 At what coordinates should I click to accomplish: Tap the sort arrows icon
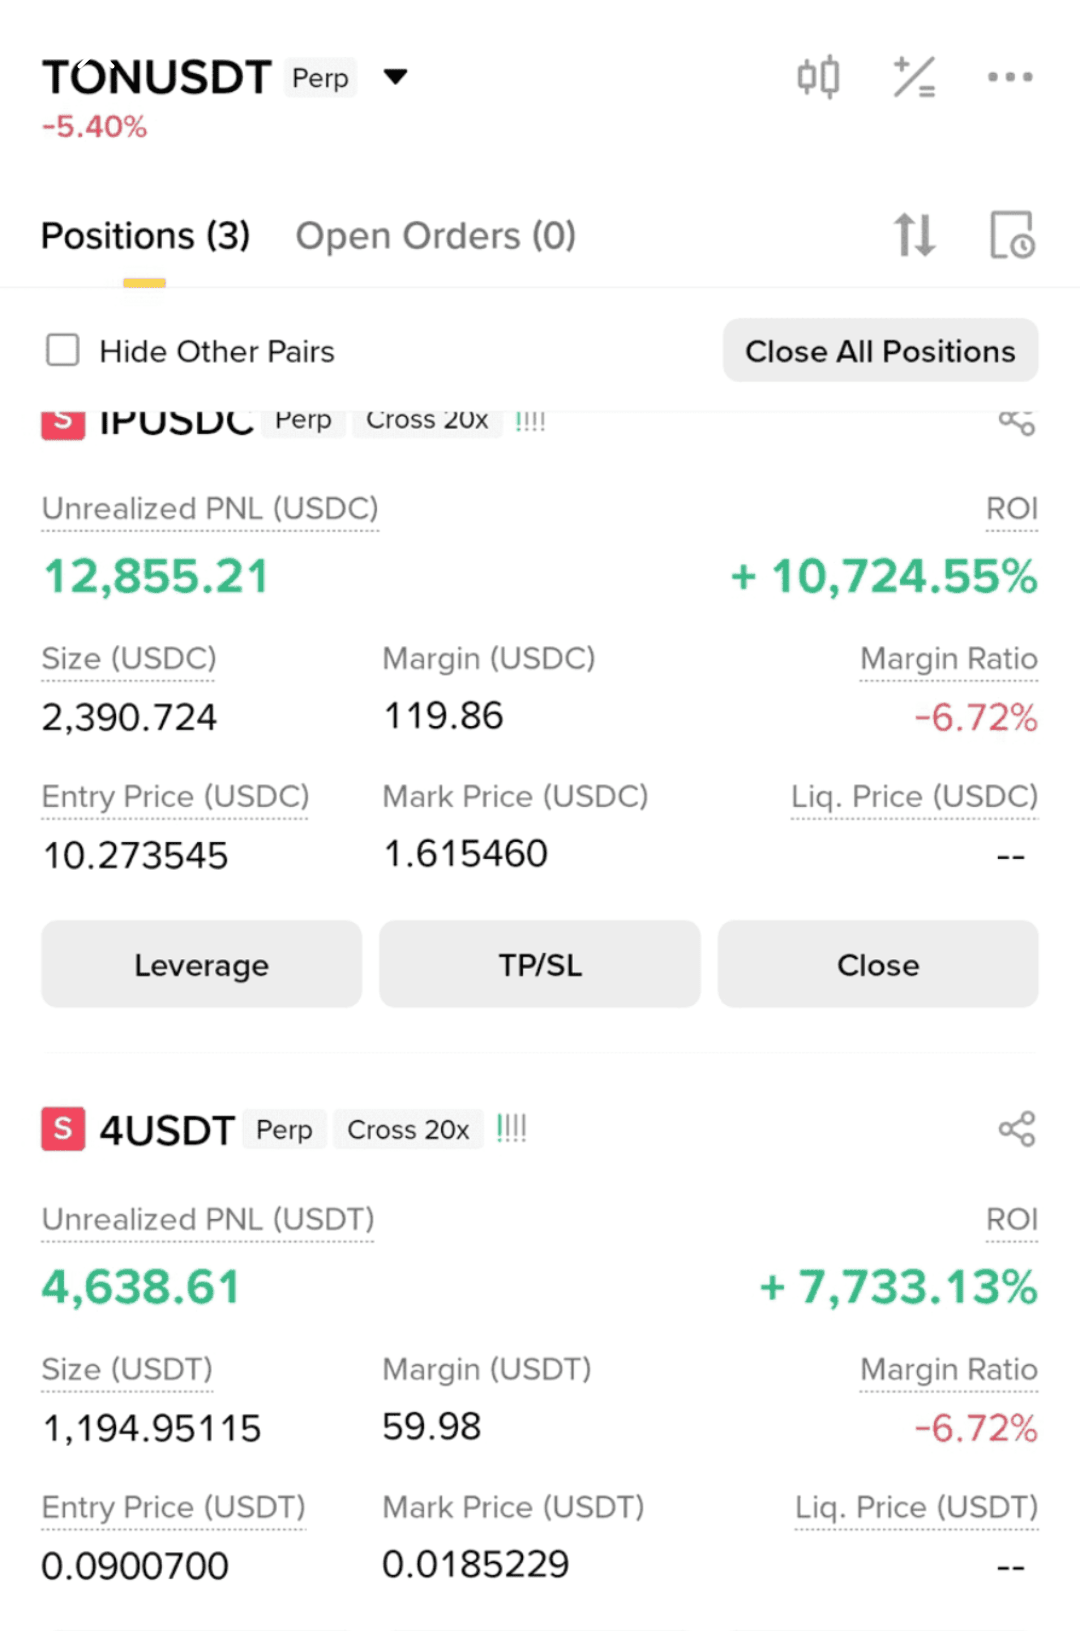click(914, 236)
